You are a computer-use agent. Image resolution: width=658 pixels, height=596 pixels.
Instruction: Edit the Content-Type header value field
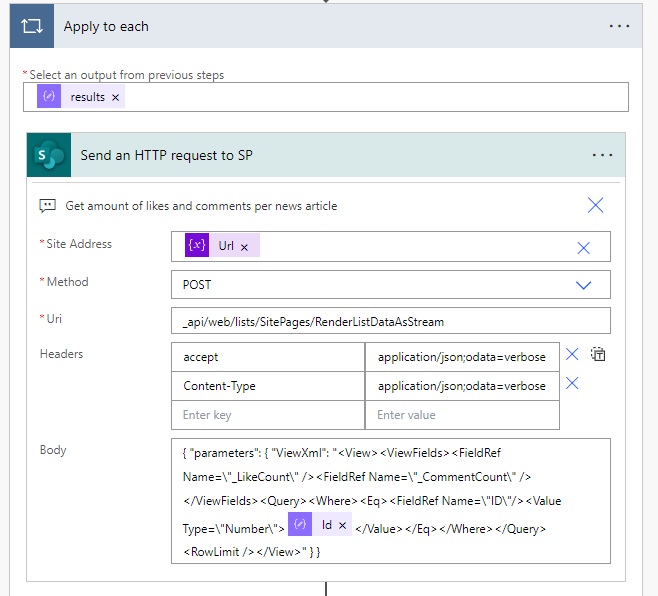(462, 386)
